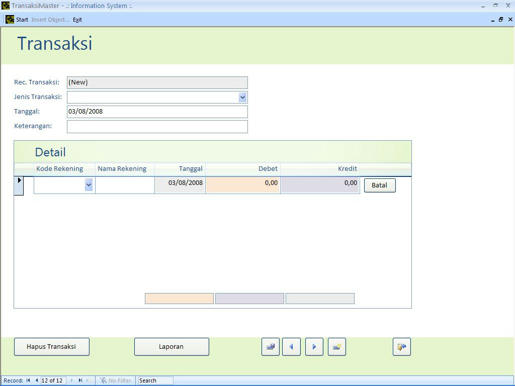Image resolution: width=515 pixels, height=386 pixels.
Task: Click the orange total Debet box
Action: [x=179, y=298]
